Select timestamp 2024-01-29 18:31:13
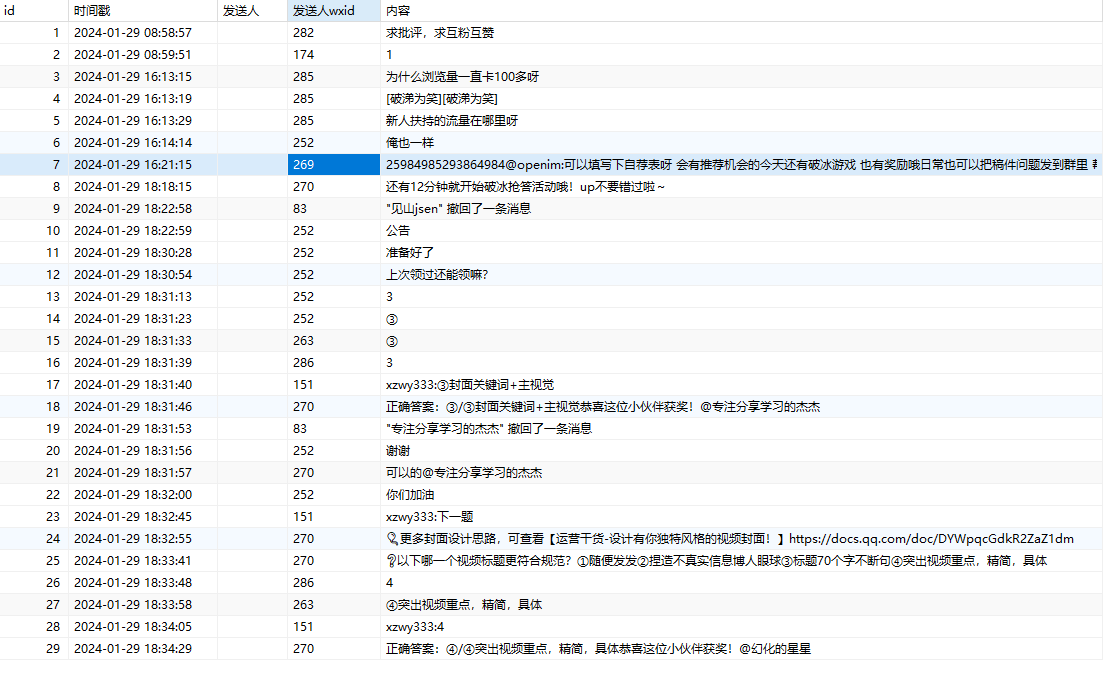The height and width of the screenshot is (675, 1107). click(x=143, y=297)
